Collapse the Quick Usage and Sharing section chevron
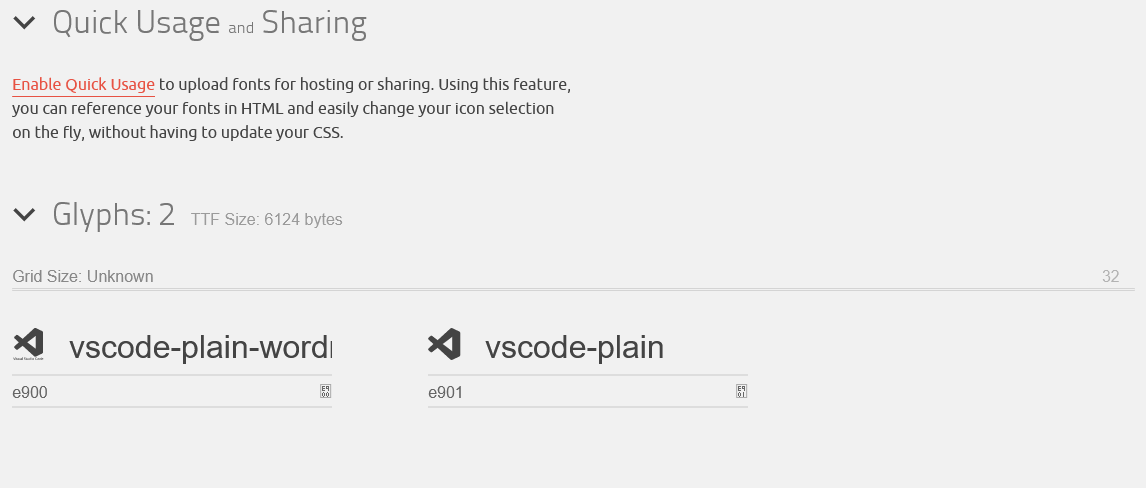 pyautogui.click(x=24, y=23)
